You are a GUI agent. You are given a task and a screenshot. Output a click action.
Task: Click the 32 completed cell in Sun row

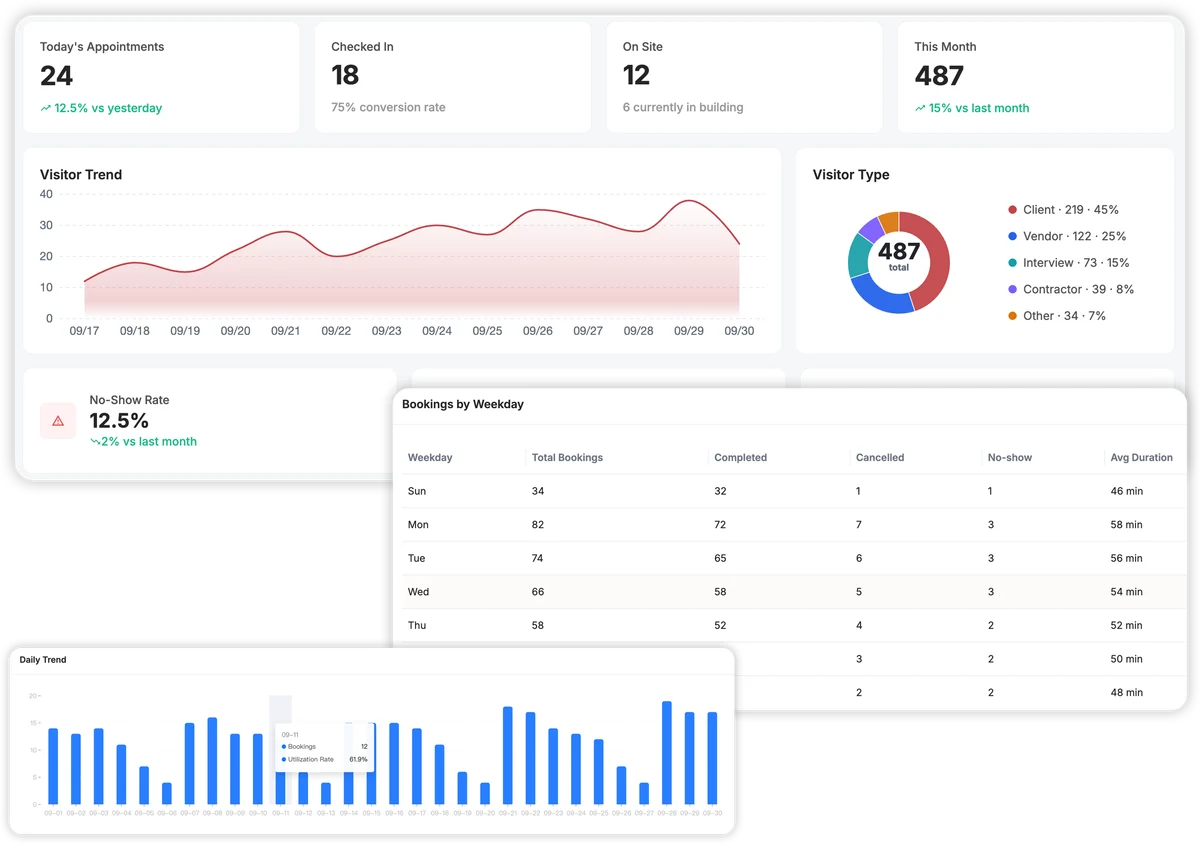tap(720, 491)
